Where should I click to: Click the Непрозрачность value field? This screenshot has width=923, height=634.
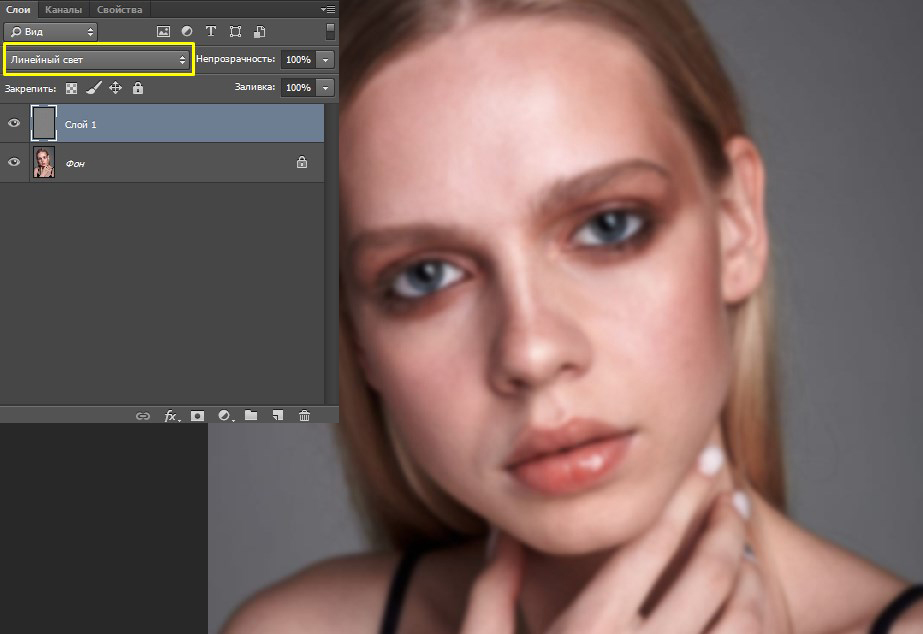pyautogui.click(x=298, y=59)
